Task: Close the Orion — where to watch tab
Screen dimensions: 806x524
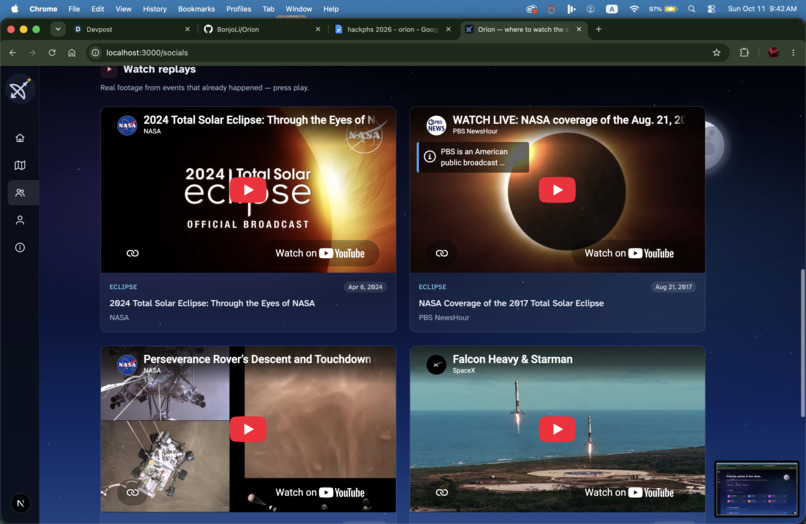Action: [579, 29]
